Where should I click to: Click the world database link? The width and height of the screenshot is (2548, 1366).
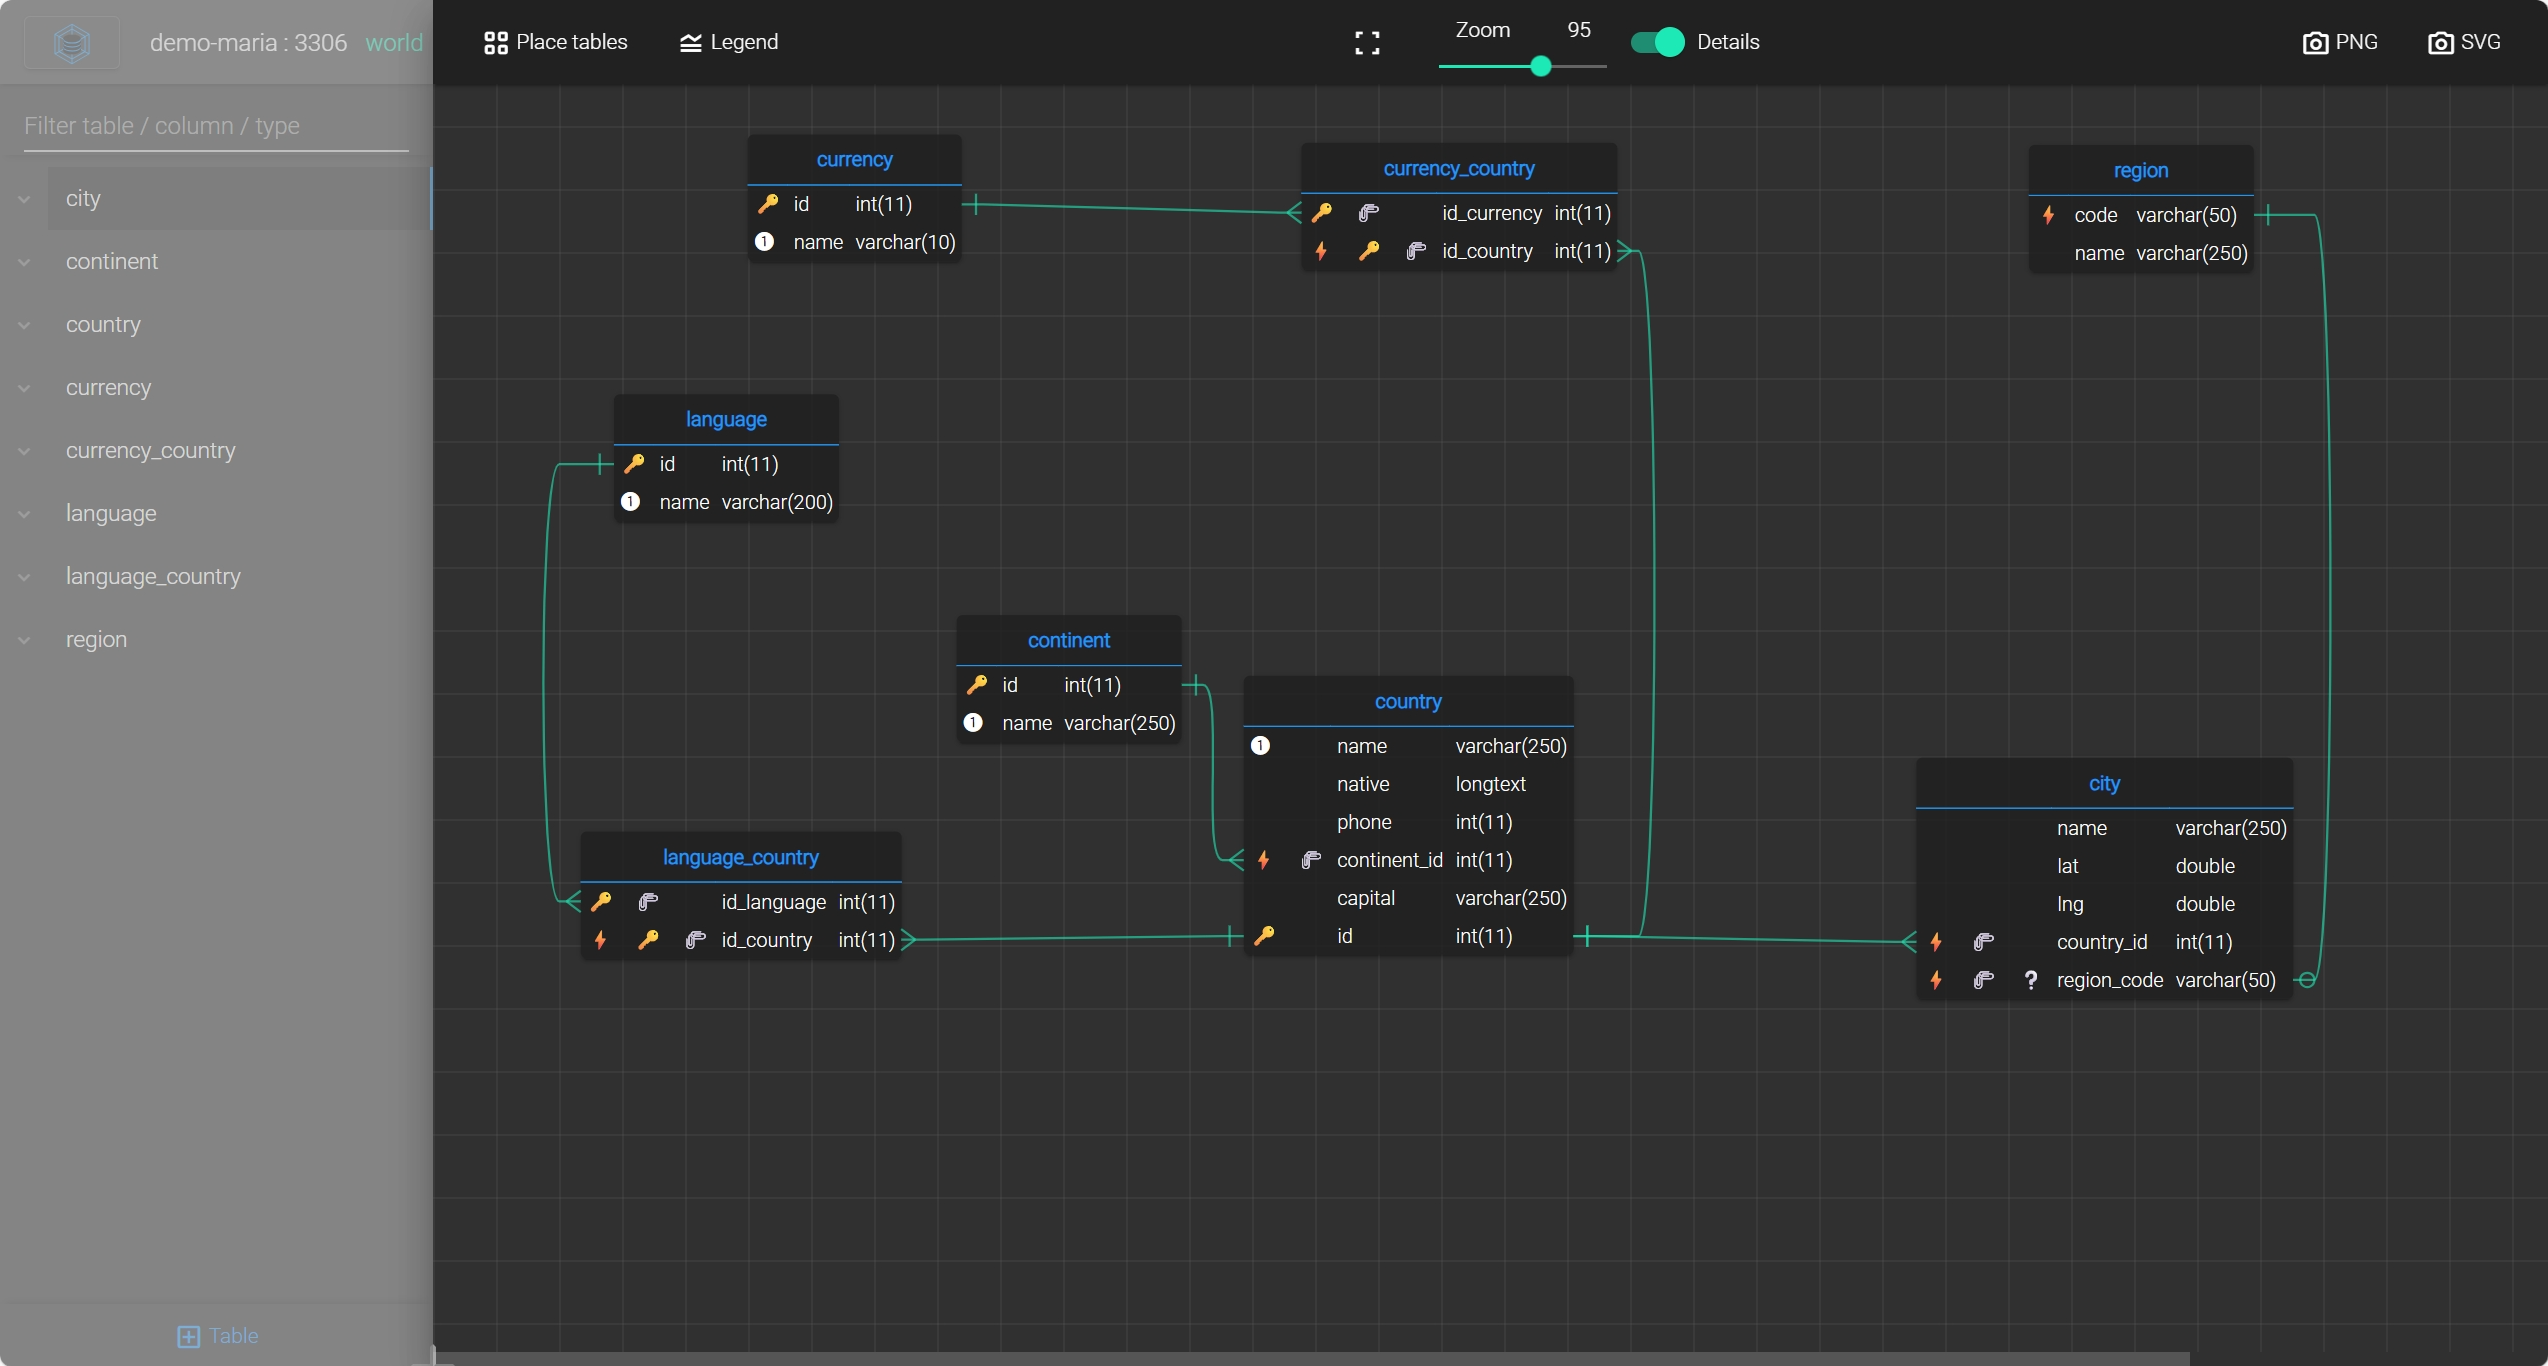[394, 43]
